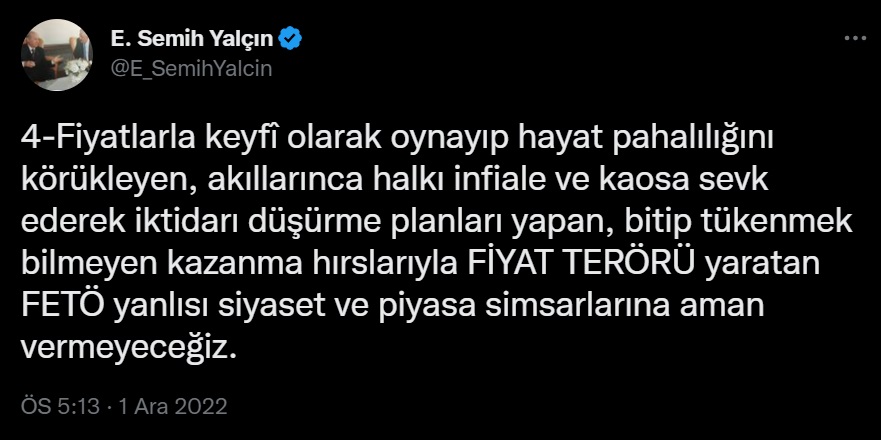Open the three-dot more options menu
Image resolution: width=881 pixels, height=440 pixels.
click(x=856, y=38)
